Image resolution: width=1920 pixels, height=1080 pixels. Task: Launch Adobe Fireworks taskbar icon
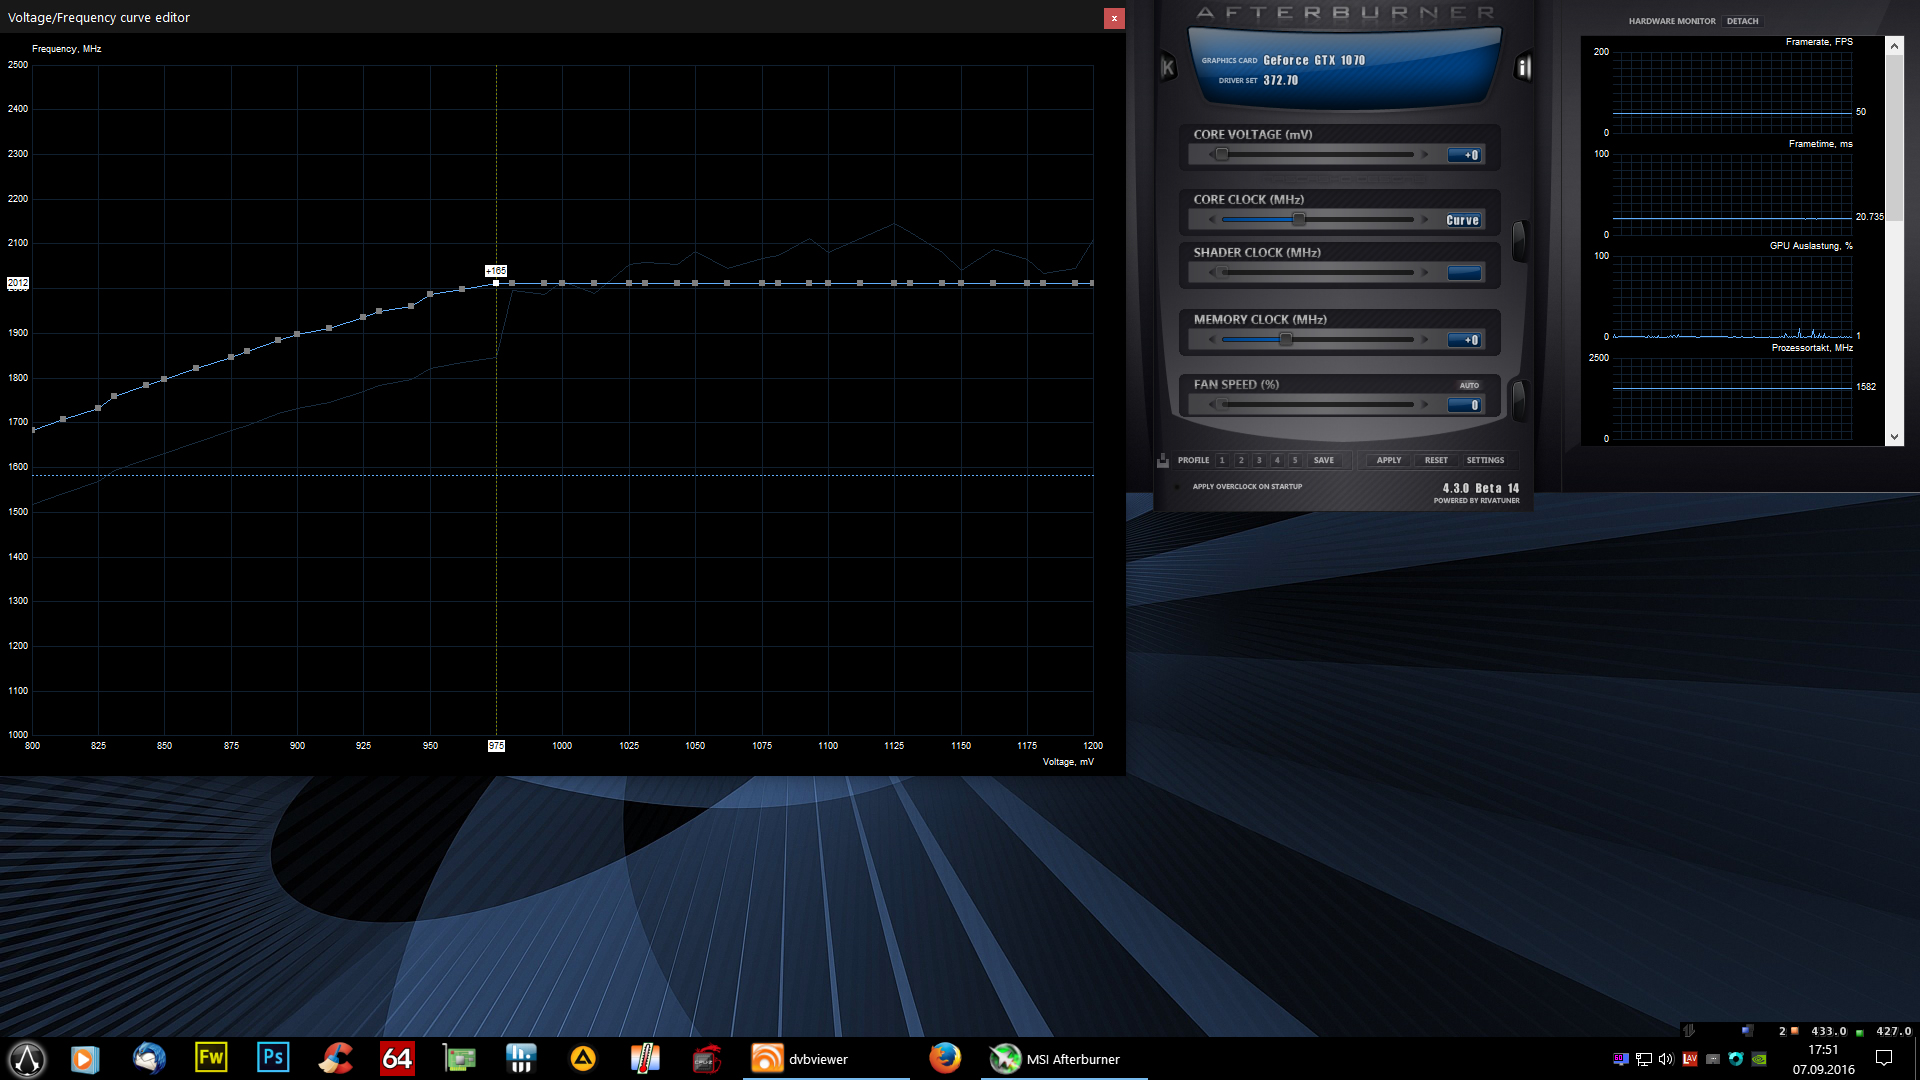[x=211, y=1058]
